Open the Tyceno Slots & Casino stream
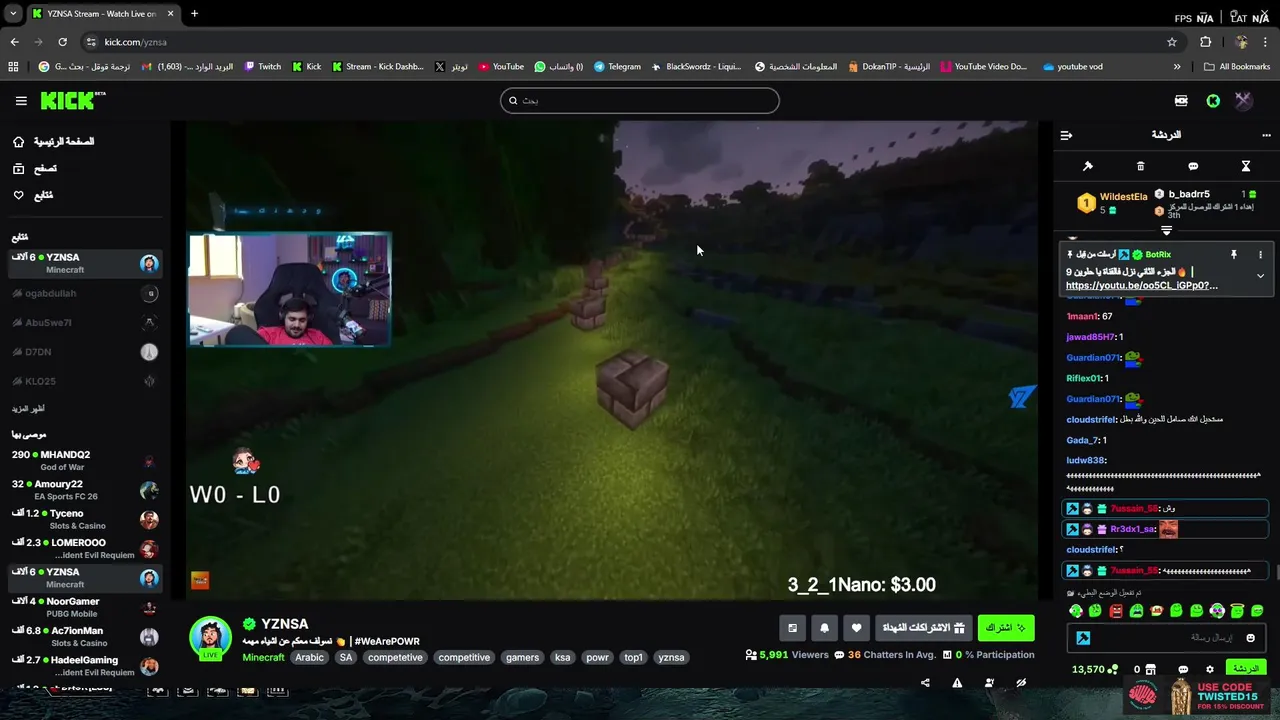Viewport: 1280px width, 720px height. [85, 520]
